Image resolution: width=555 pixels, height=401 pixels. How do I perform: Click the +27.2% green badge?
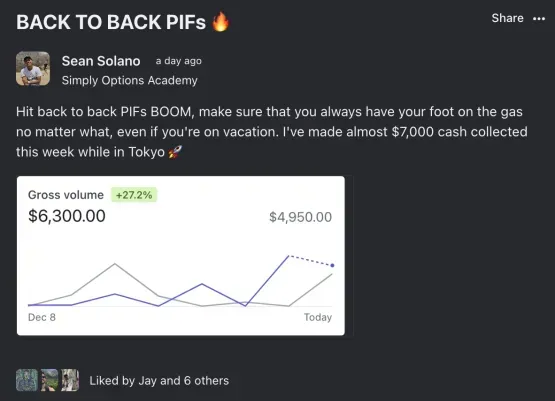(x=134, y=195)
